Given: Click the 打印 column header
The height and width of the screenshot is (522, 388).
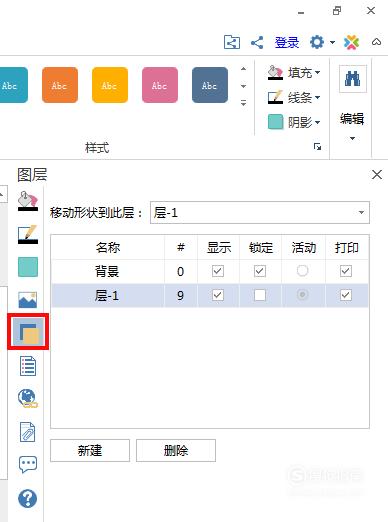Looking at the screenshot, I should tap(347, 247).
